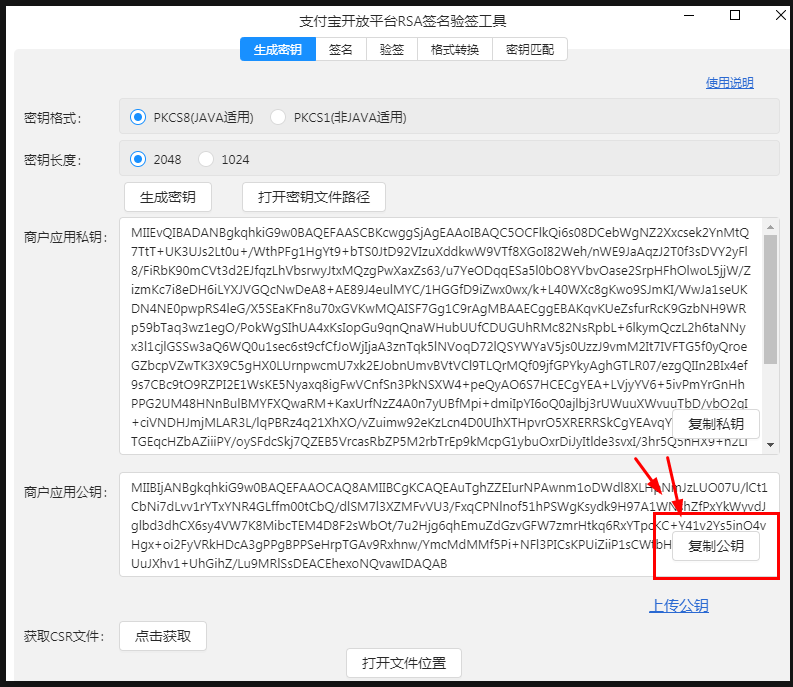Image resolution: width=793 pixels, height=687 pixels.
Task: Click the private key scrollbar down arrow
Action: pyautogui.click(x=770, y=445)
